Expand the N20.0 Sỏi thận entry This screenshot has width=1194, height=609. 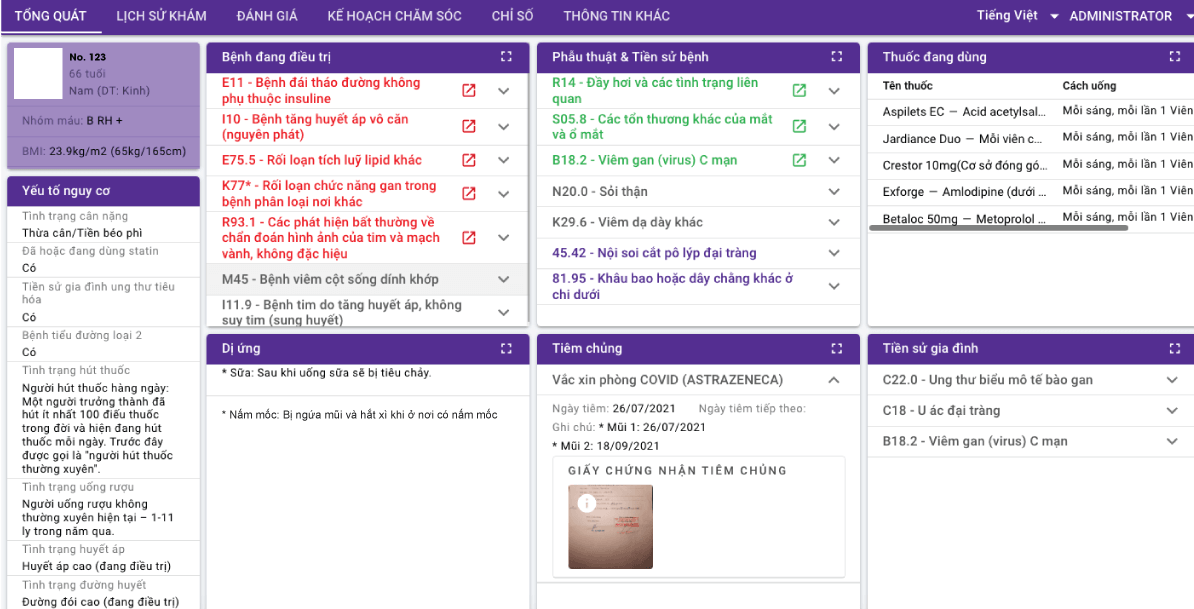tap(834, 192)
